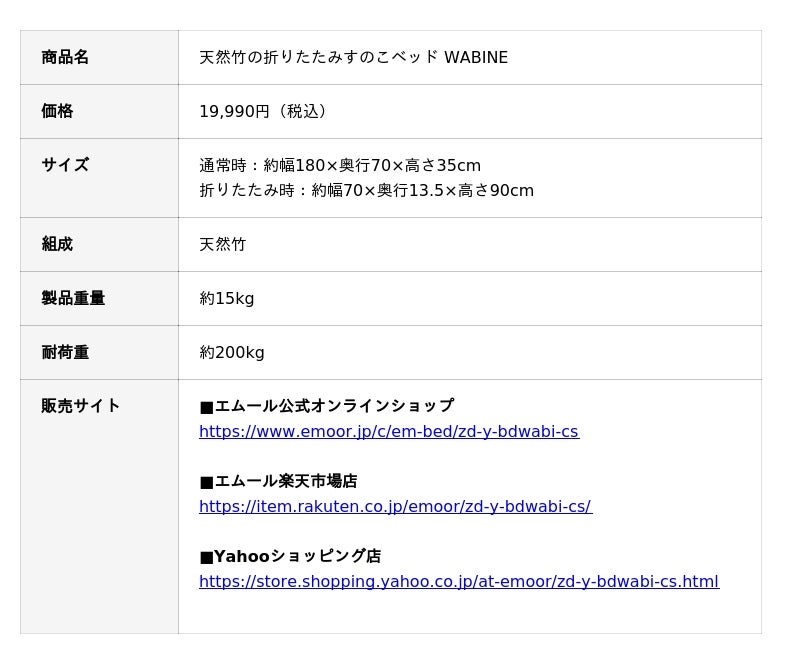
Task: Click the 天然竹 composition value
Action: click(222, 245)
